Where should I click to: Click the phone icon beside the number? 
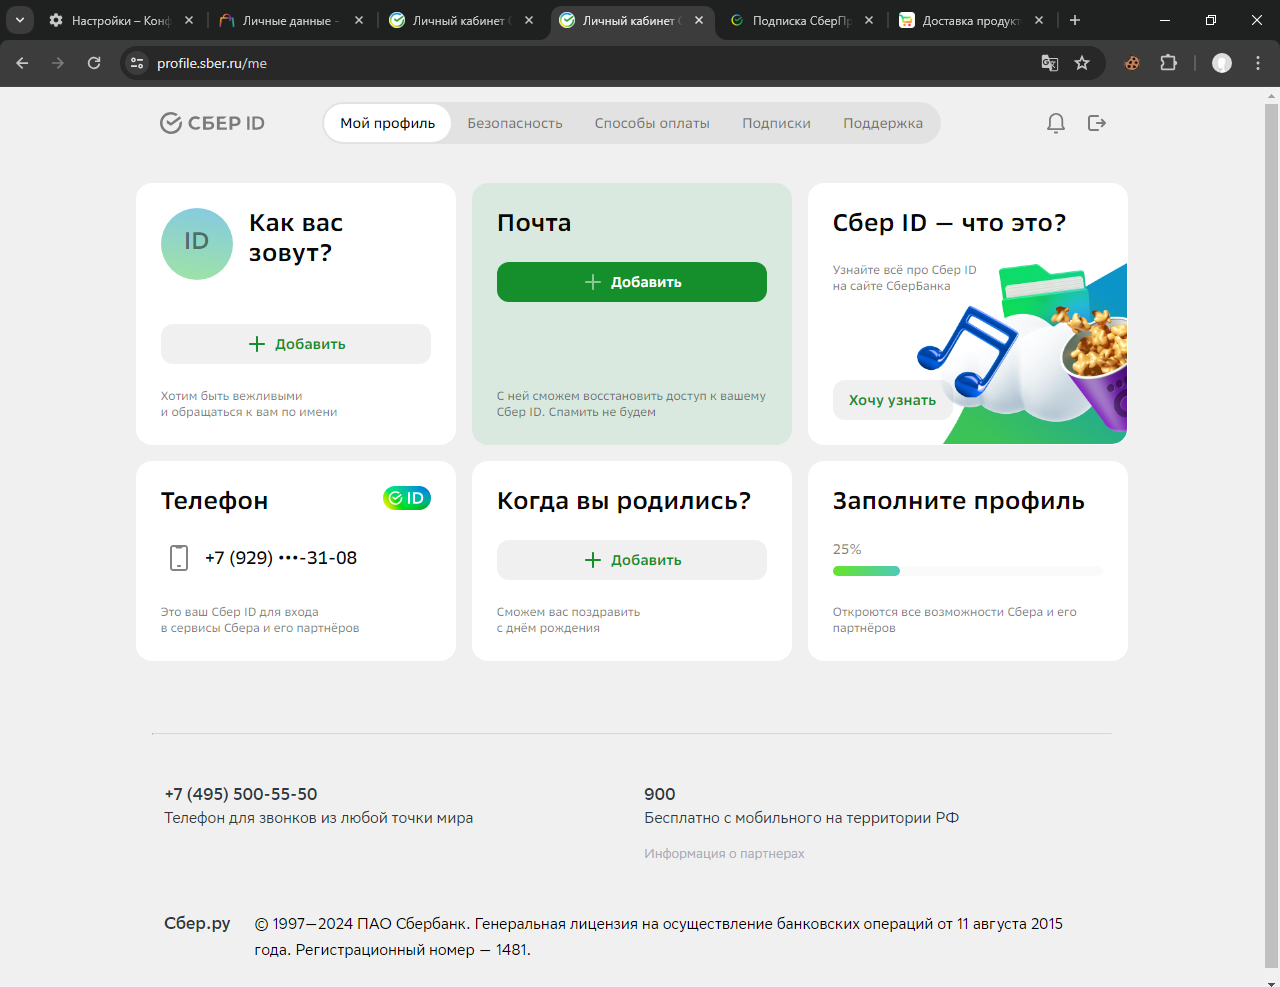(x=179, y=558)
